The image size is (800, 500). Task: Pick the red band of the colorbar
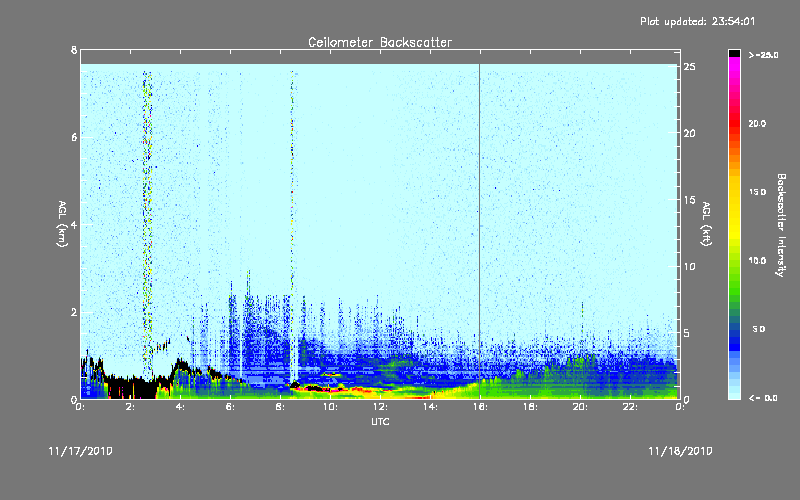coord(734,125)
